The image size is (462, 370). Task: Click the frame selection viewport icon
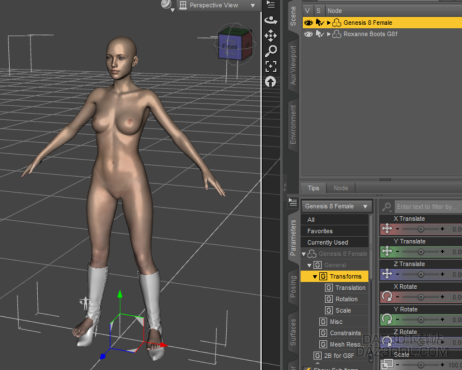(x=271, y=66)
